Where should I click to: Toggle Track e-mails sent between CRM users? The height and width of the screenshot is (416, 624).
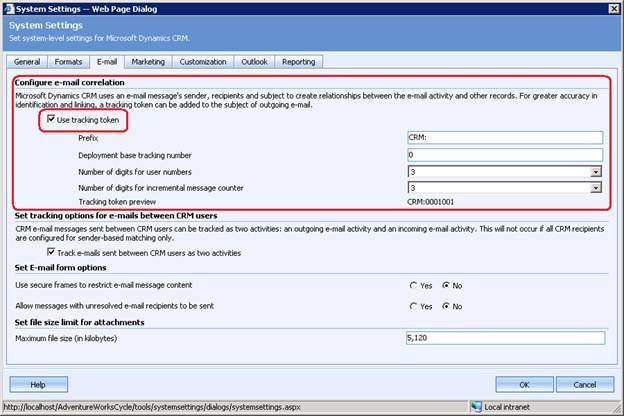[x=51, y=253]
